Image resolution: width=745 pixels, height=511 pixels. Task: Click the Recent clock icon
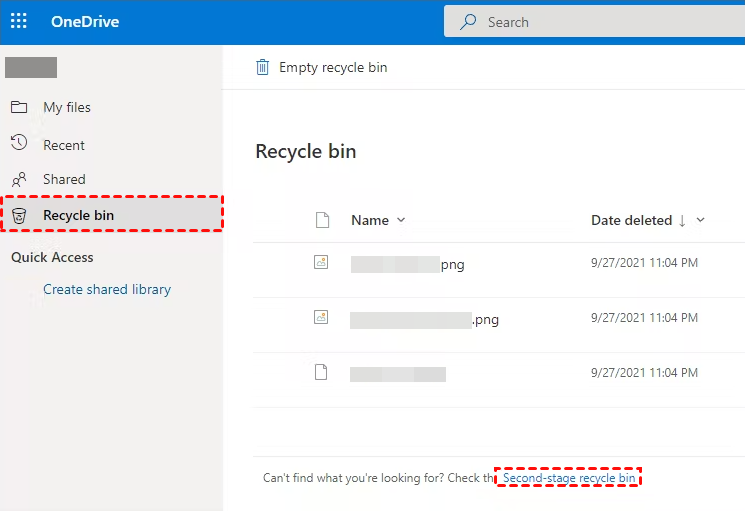[19, 145]
